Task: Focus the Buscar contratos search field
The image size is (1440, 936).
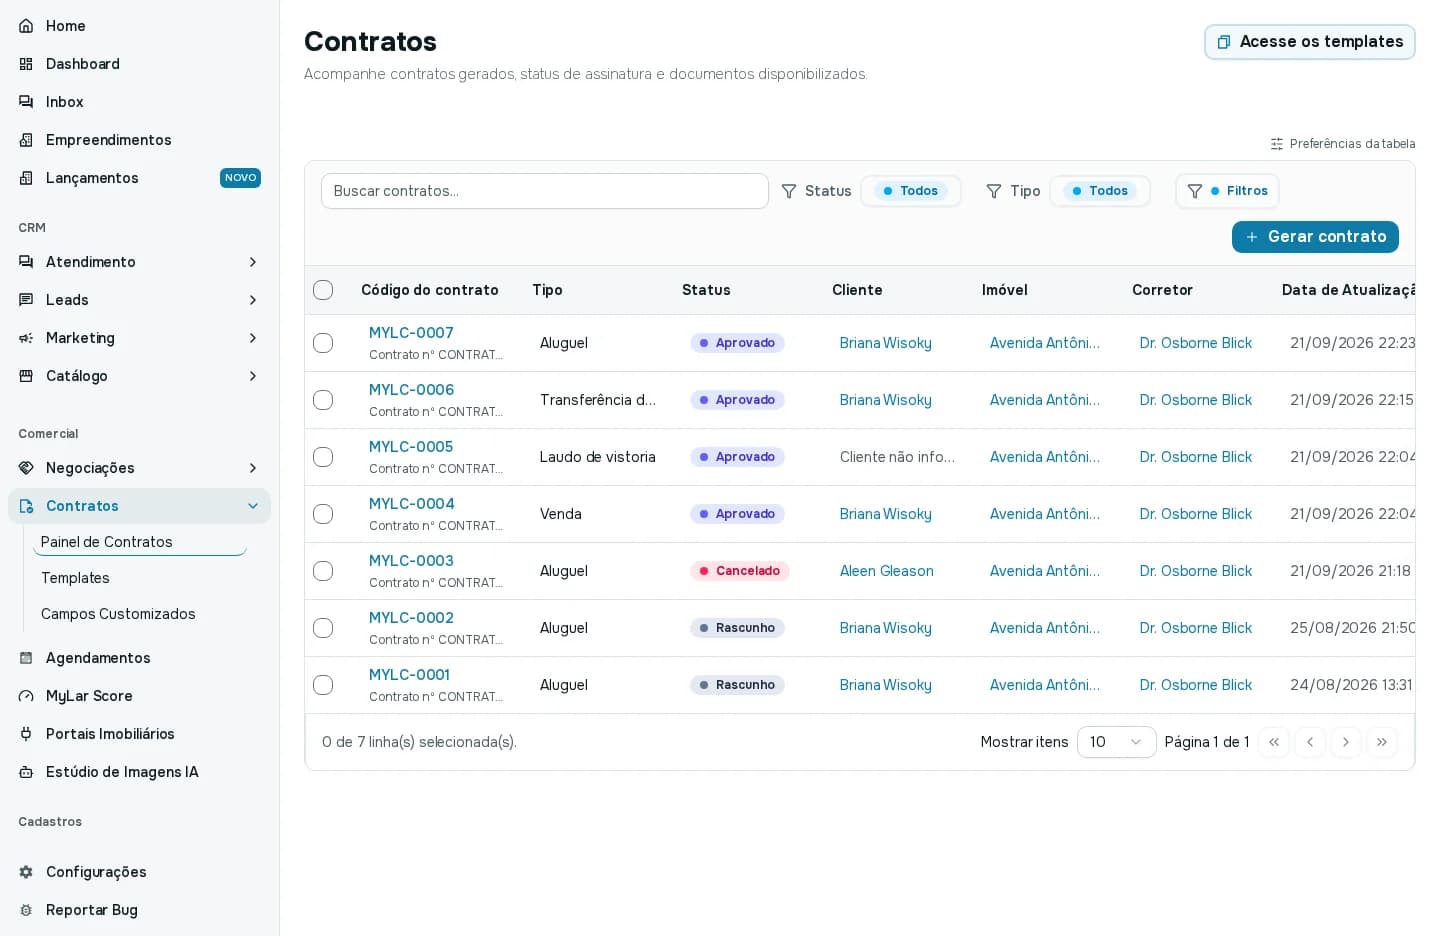Action: [545, 191]
